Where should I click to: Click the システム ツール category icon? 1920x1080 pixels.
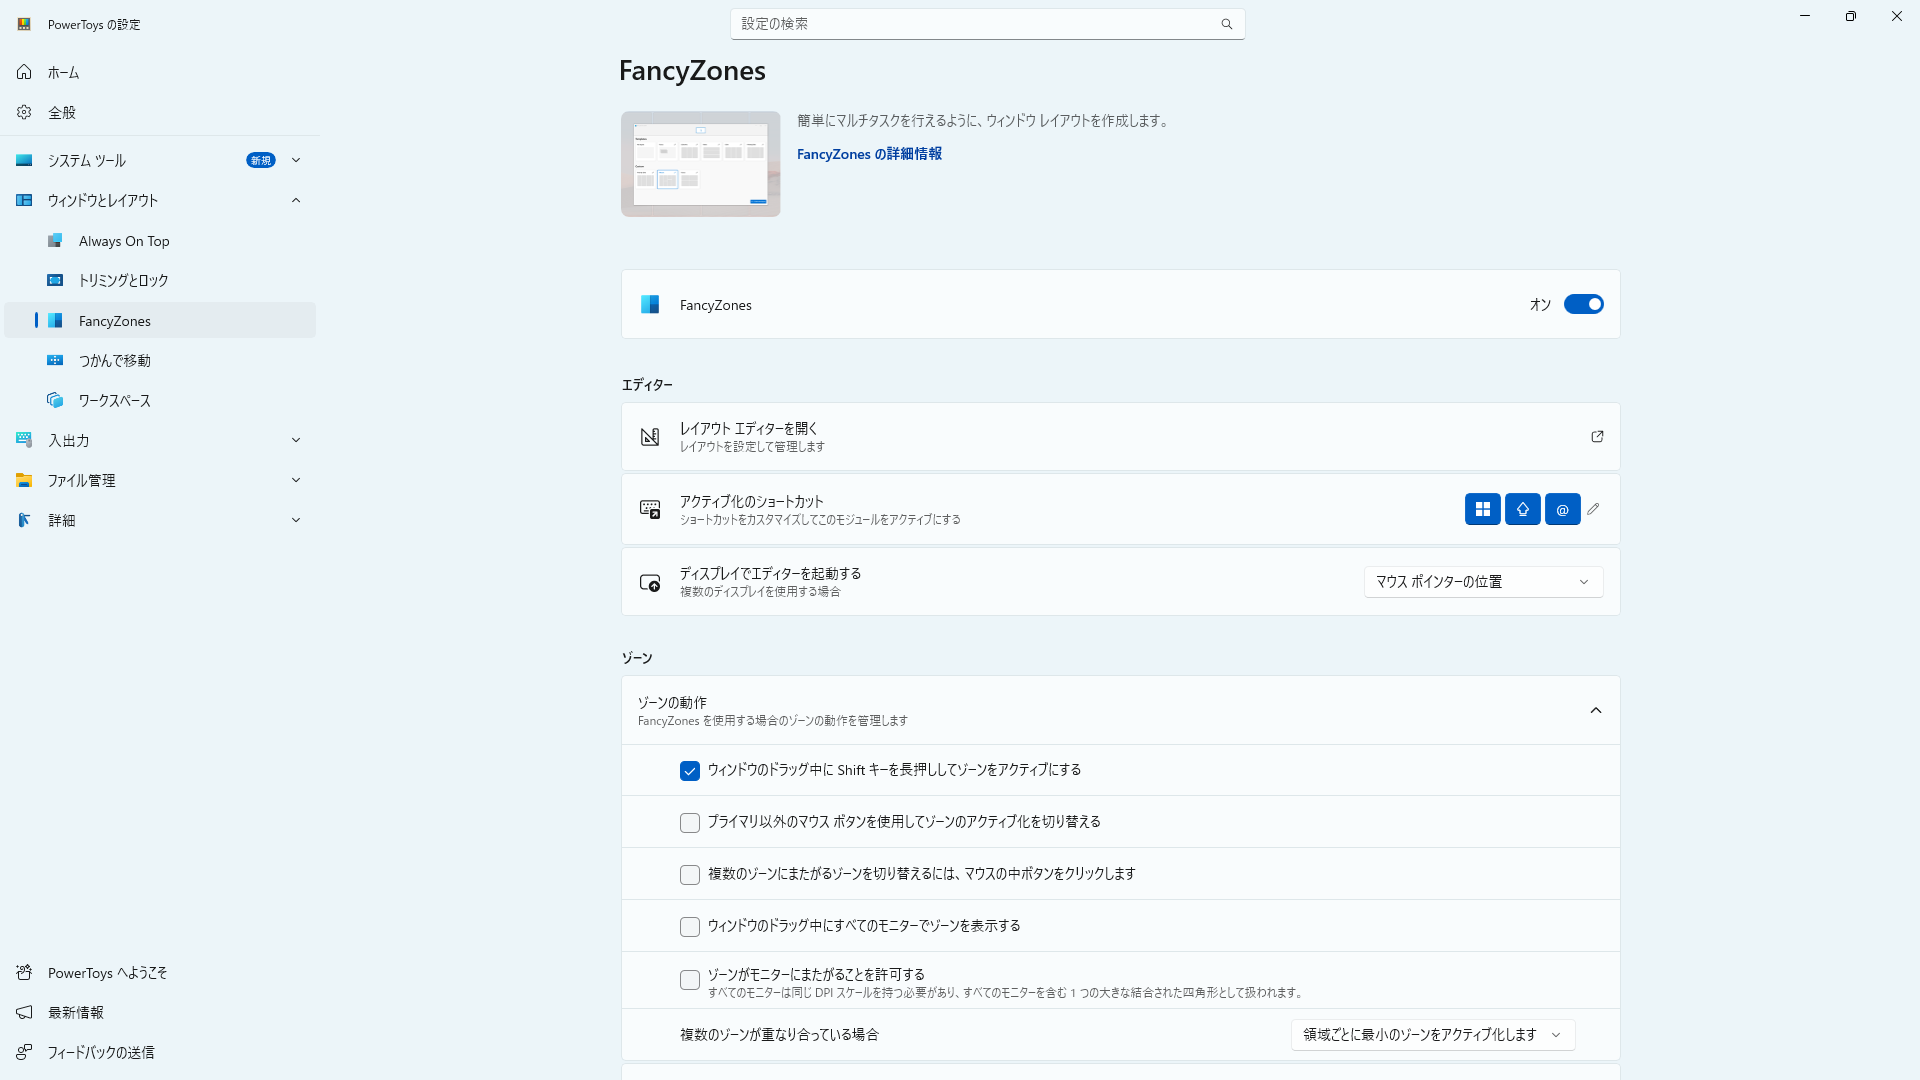coord(24,160)
